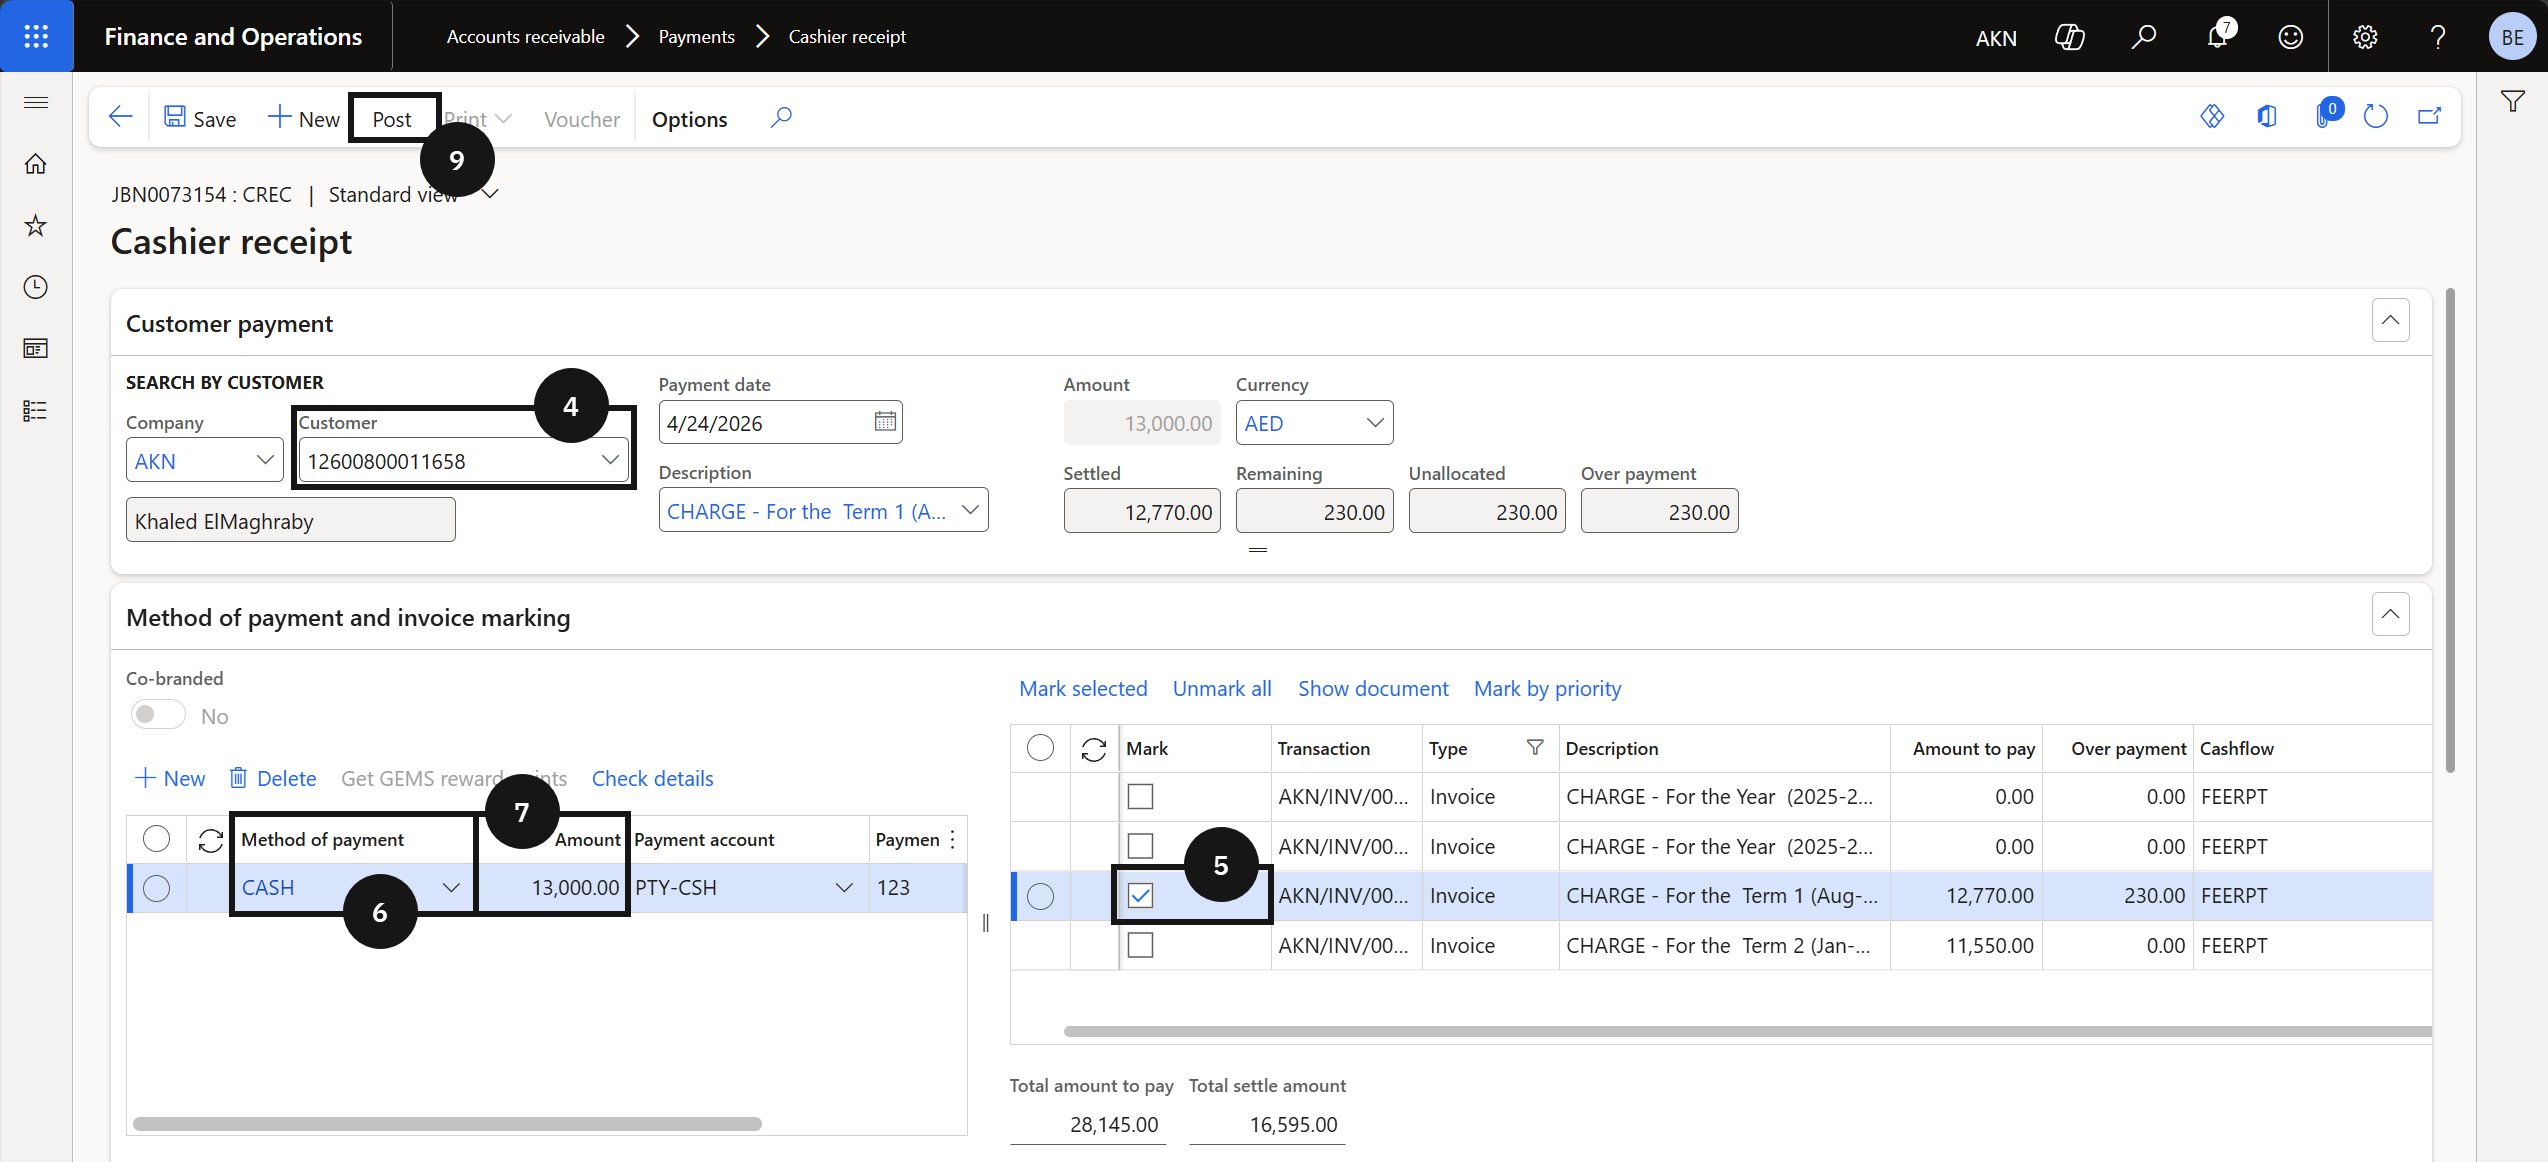Click the search magnifier in top bar
The height and width of the screenshot is (1162, 2548).
pos(2143,37)
